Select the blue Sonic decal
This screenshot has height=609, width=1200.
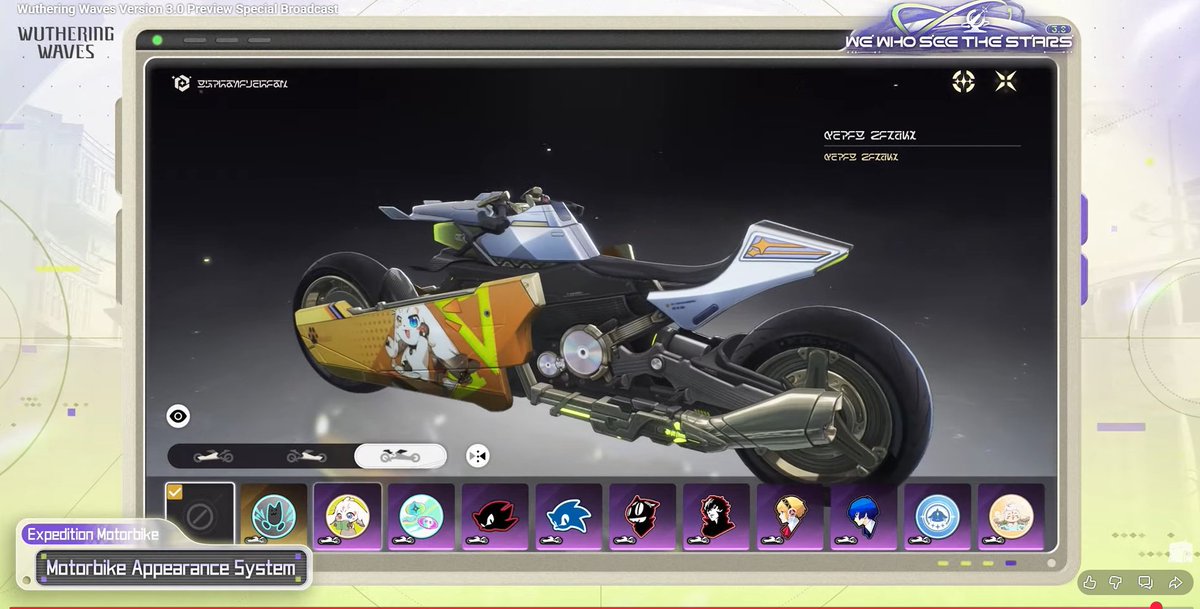point(569,517)
